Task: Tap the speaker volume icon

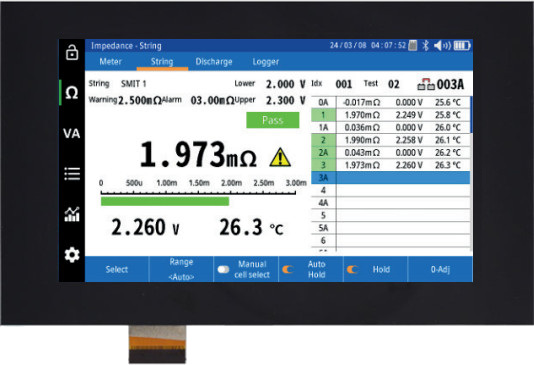Action: (442, 45)
